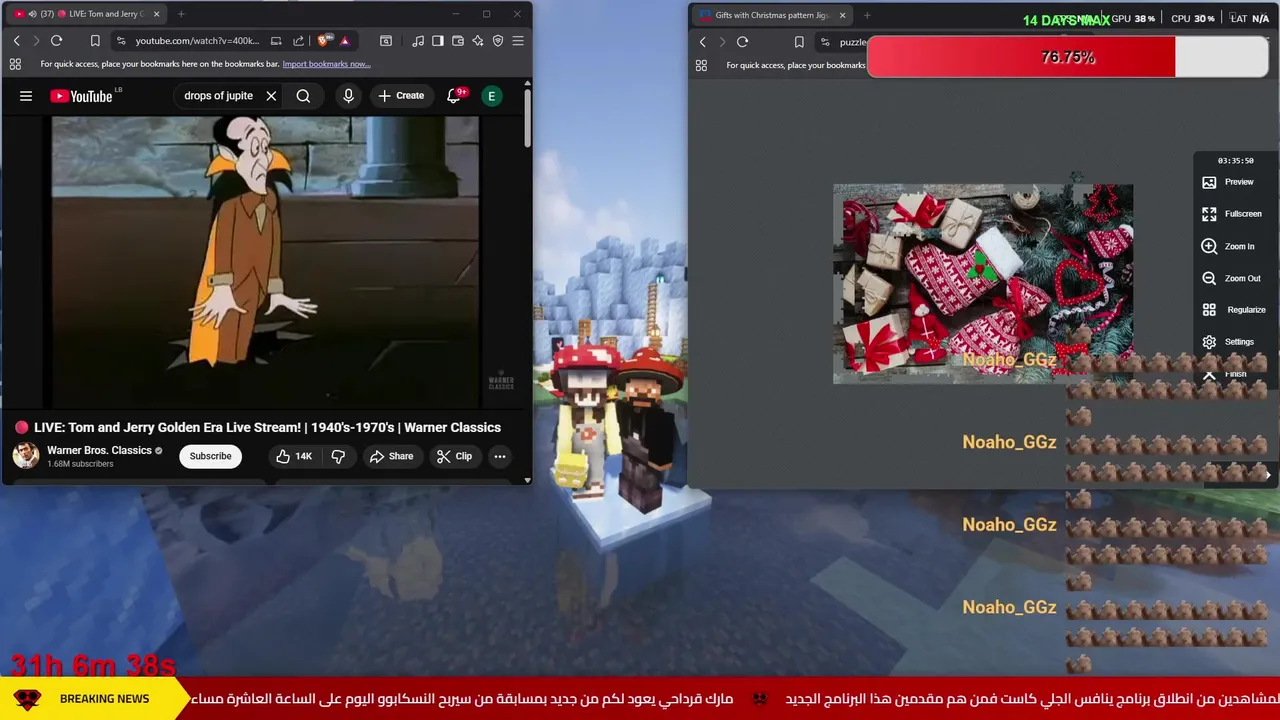Clear the YouTube search text with X
The height and width of the screenshot is (720, 1280).
(x=271, y=96)
